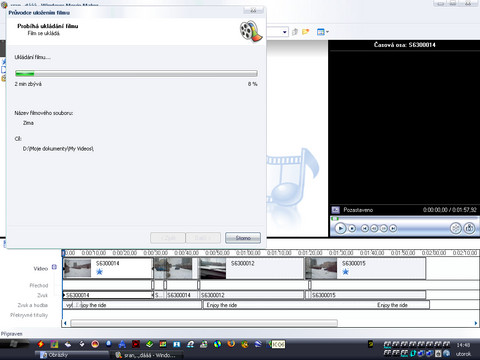Viewport: 480px width, 360px height.
Task: Click the up-one-level icon in Movie Maker toolbar
Action: click(x=295, y=32)
